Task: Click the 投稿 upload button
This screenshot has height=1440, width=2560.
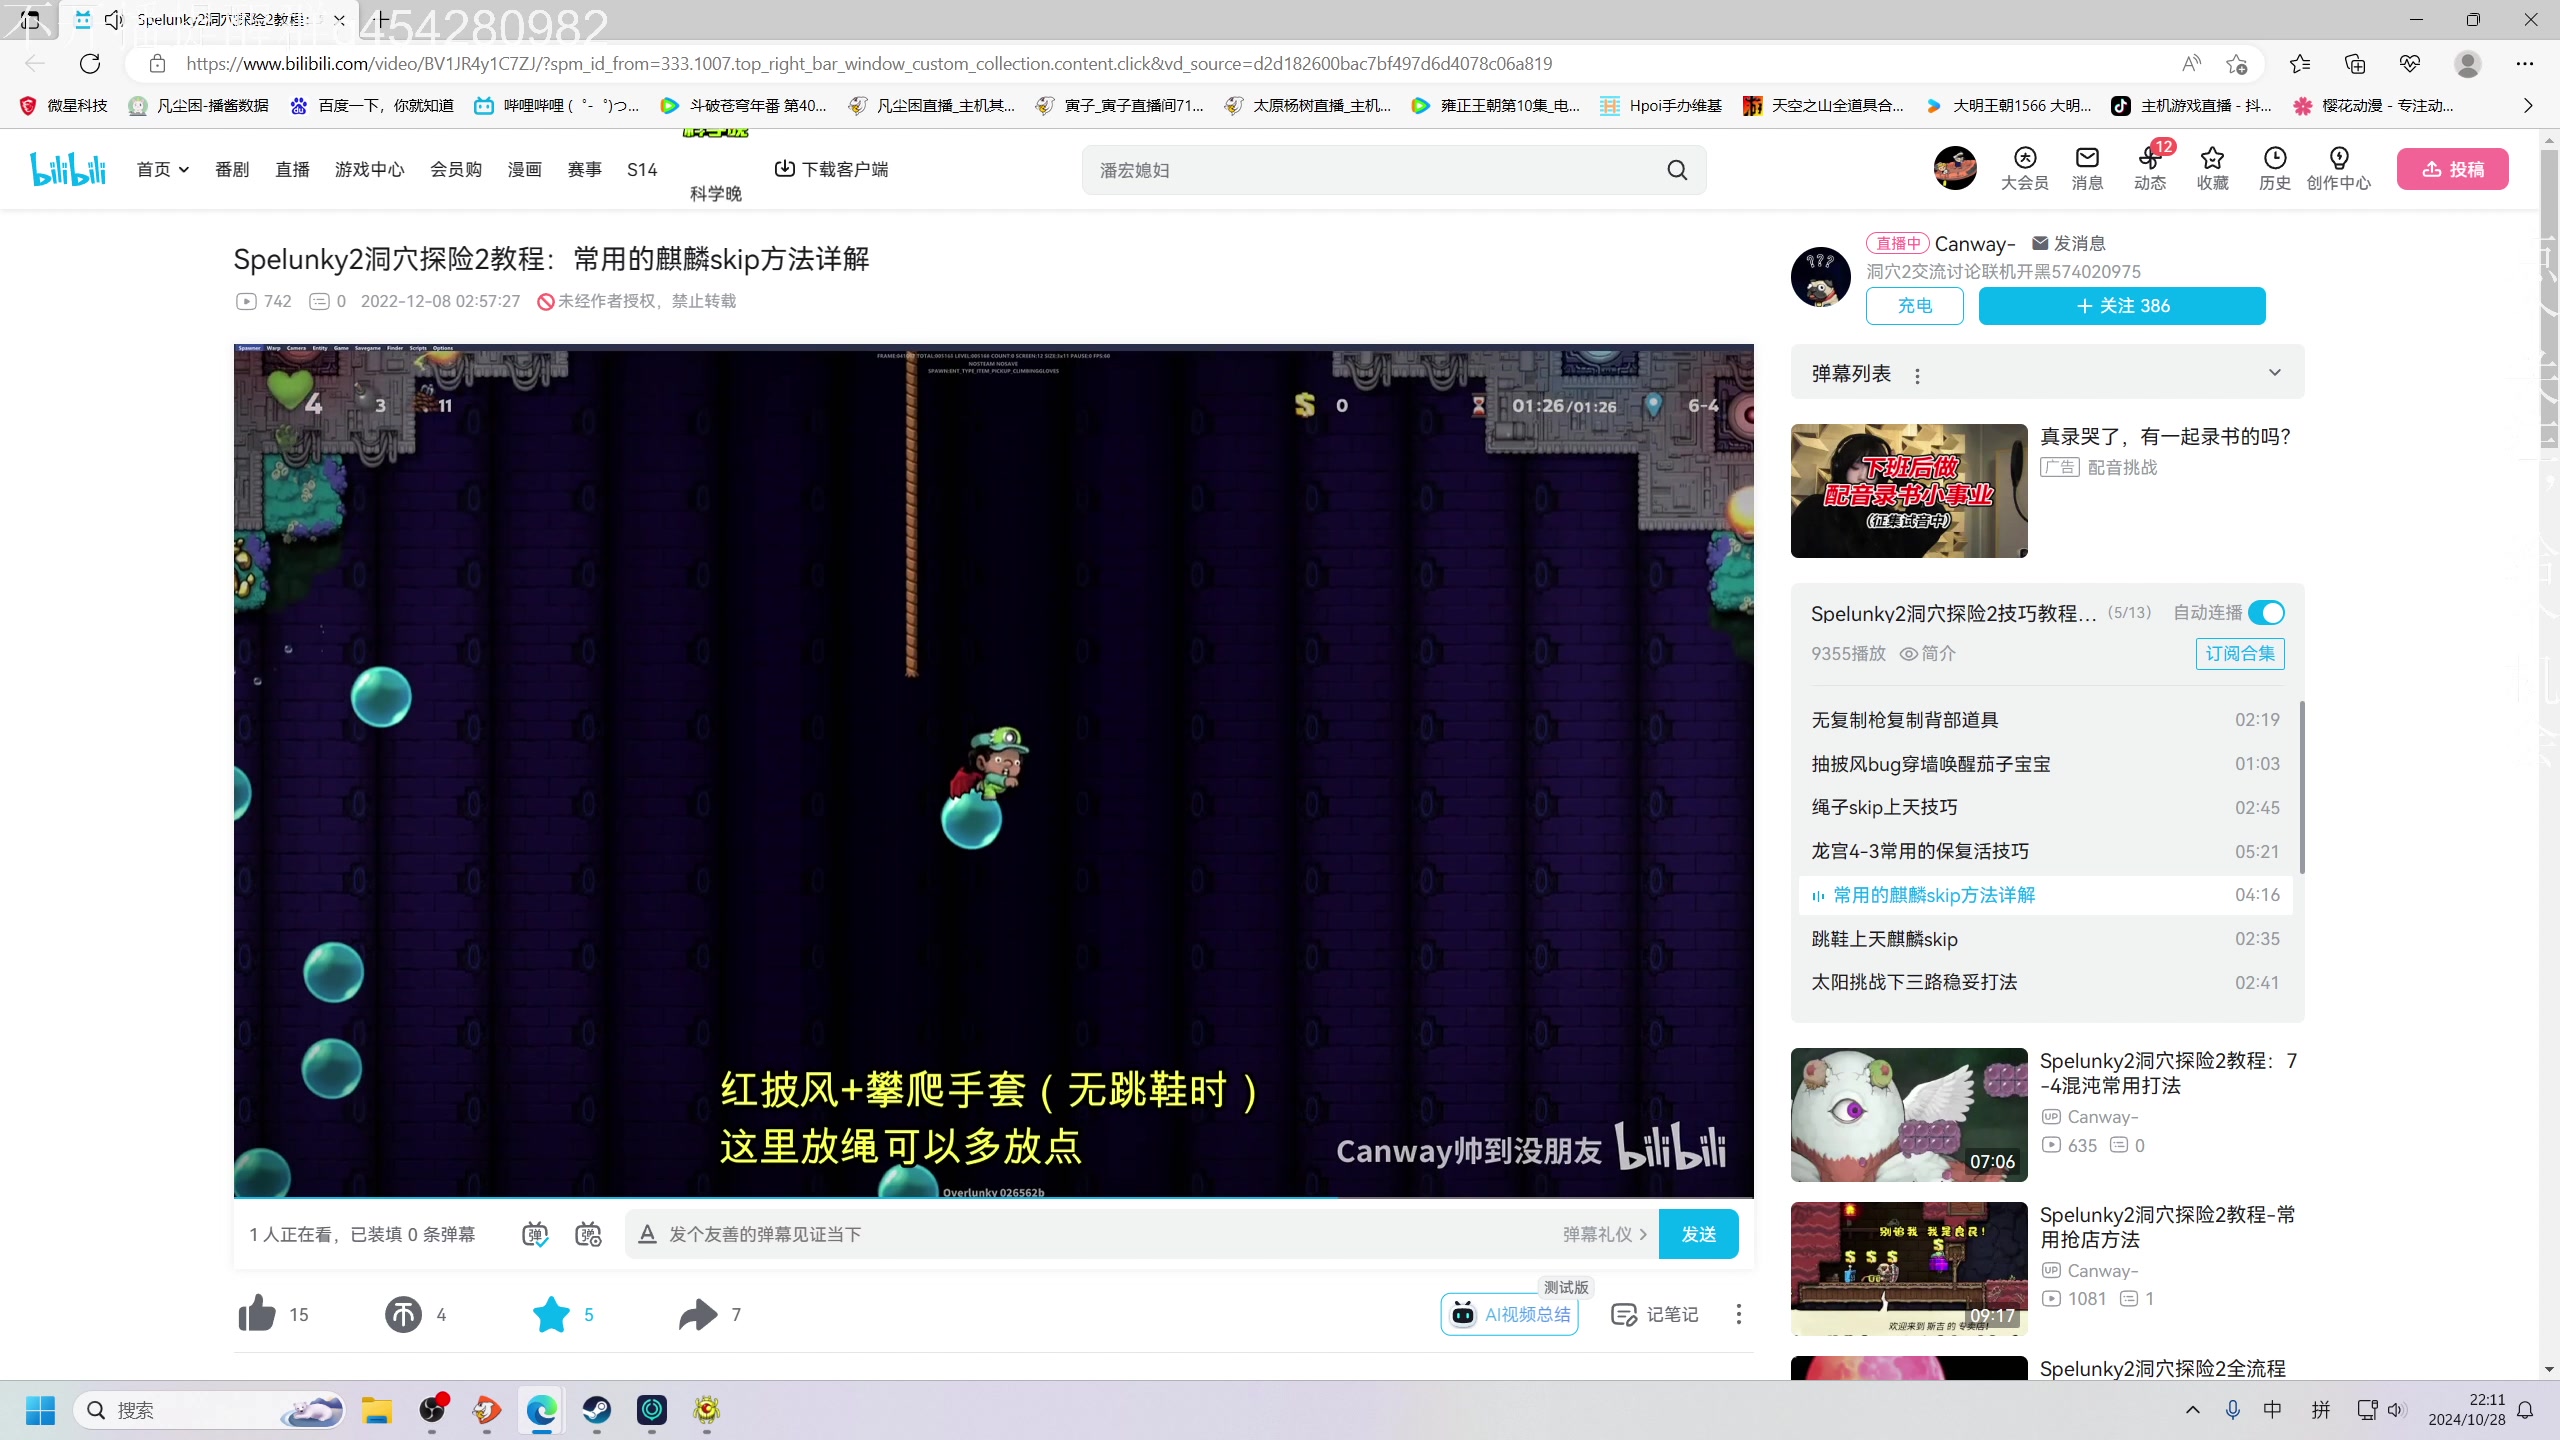Action: point(2452,169)
